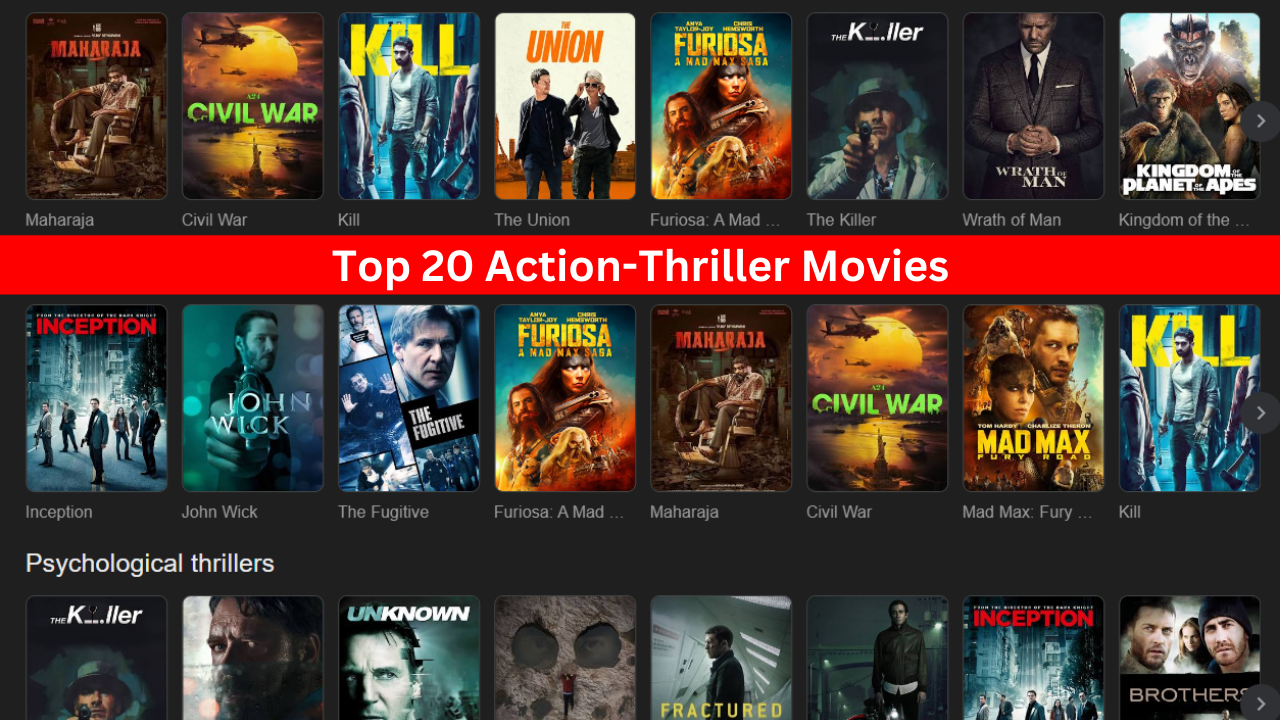This screenshot has width=1280, height=720.
Task: Click the Civil War title in top row
Action: [x=214, y=220]
